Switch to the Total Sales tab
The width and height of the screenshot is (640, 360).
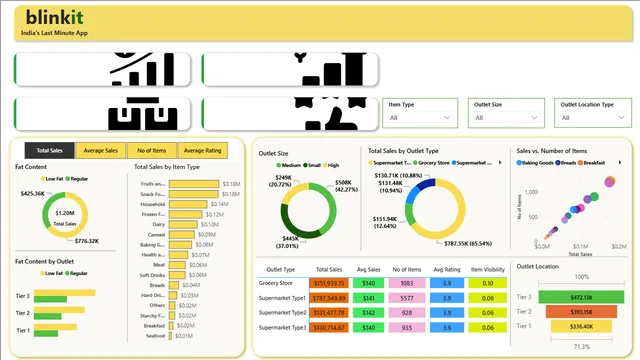click(49, 151)
